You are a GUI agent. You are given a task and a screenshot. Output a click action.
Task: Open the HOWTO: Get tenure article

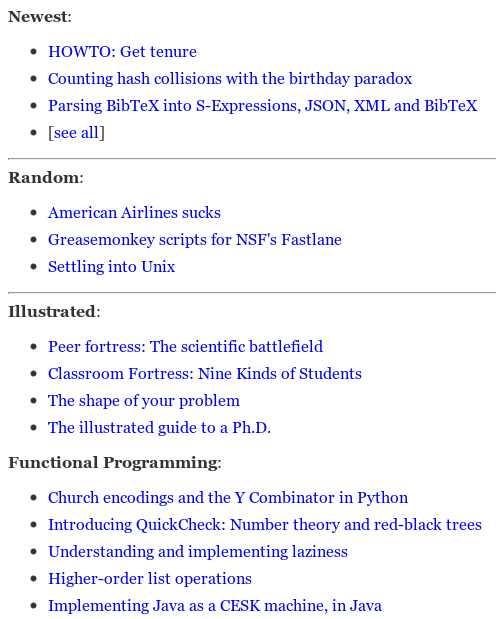point(122,52)
